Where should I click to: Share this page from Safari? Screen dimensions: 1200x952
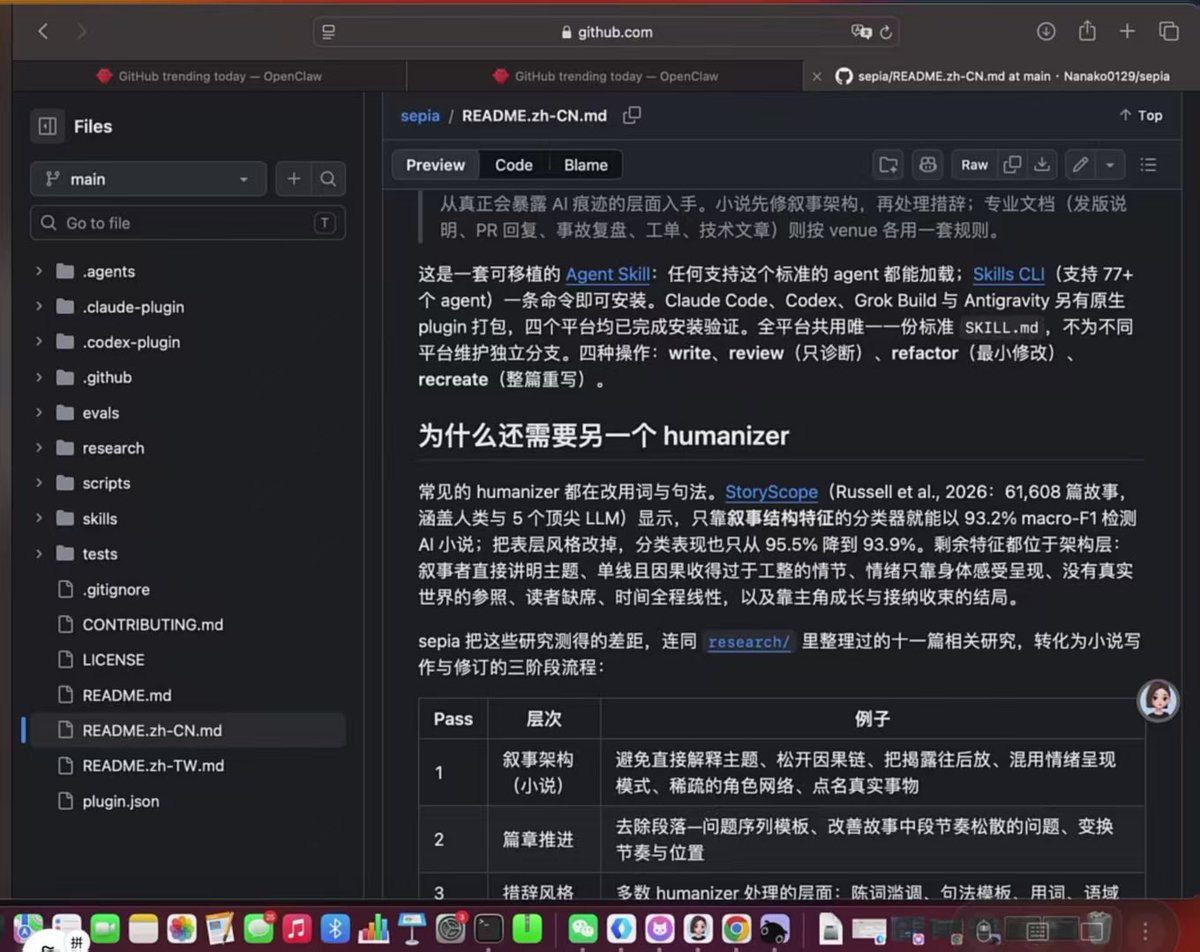tap(1087, 32)
